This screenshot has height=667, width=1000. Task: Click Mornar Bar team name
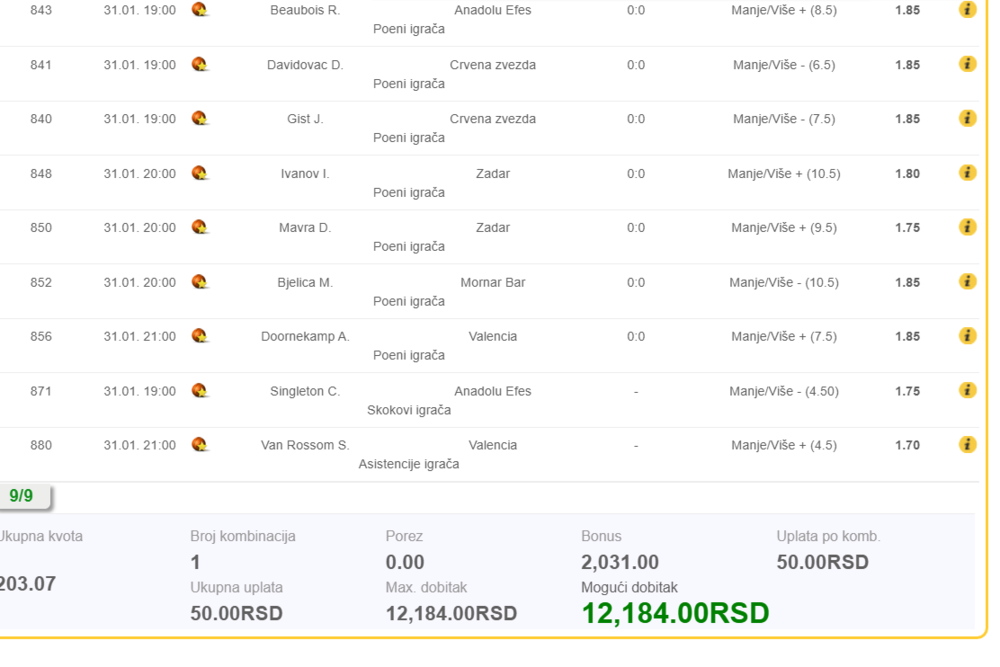[492, 282]
